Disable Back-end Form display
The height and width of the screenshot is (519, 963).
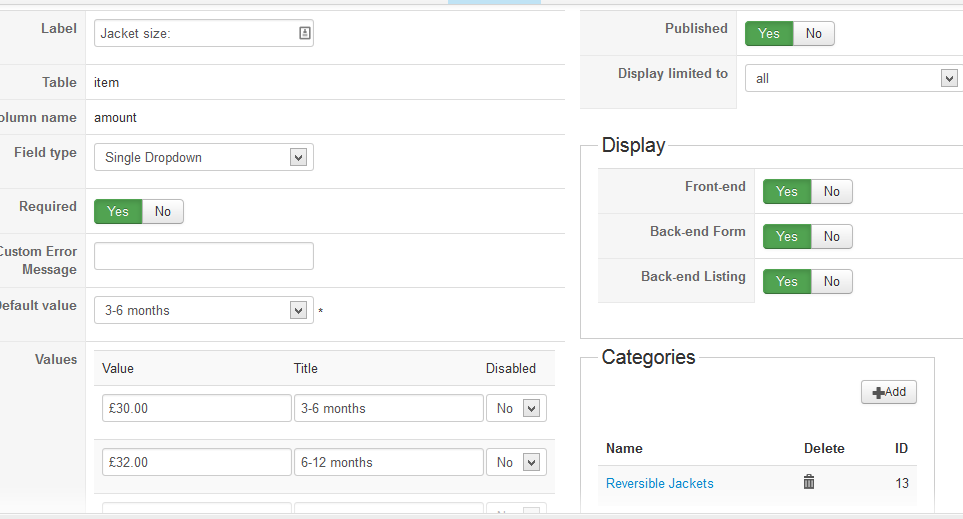832,236
